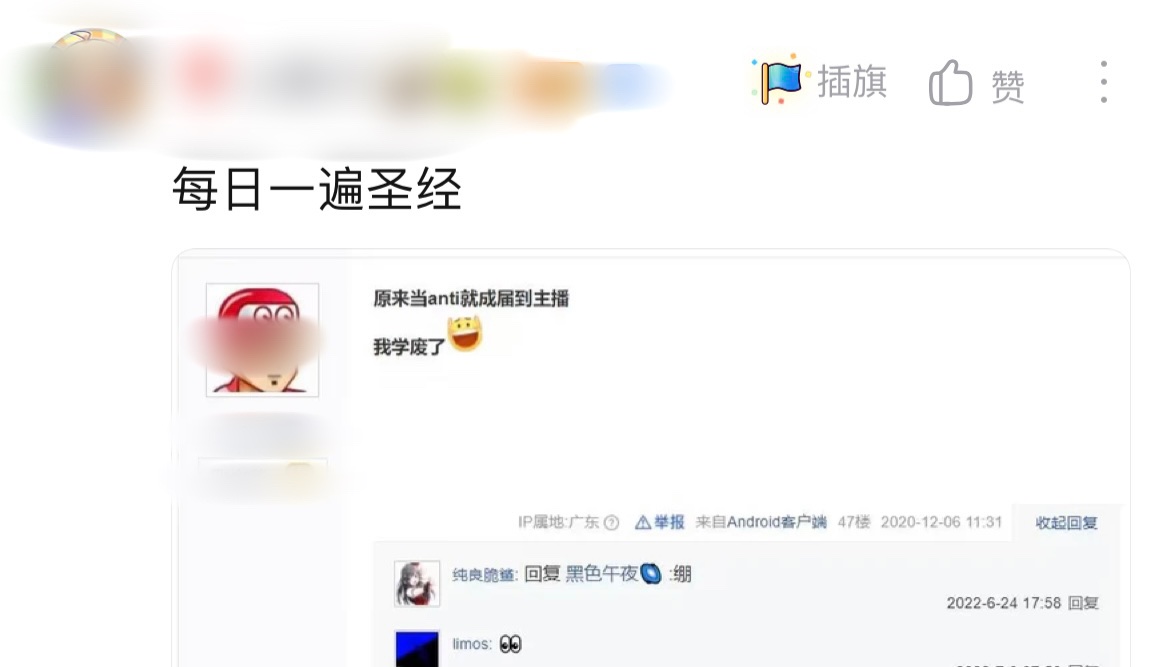The width and height of the screenshot is (1169, 667).
Task: Click the question mark beside IP属地
Action: tap(611, 522)
